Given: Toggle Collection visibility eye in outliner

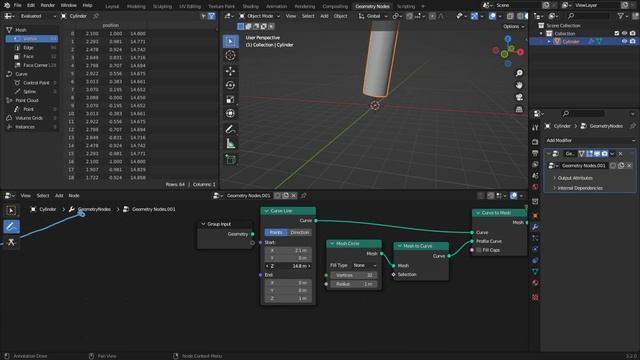Looking at the screenshot, I should tap(624, 33).
